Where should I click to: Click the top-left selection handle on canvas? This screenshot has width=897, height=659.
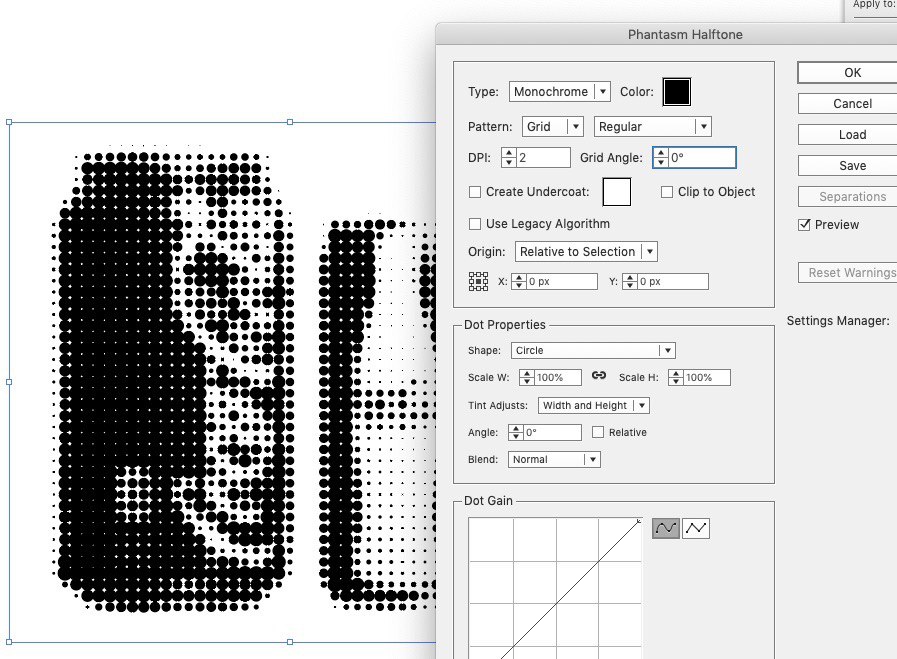pyautogui.click(x=9, y=122)
